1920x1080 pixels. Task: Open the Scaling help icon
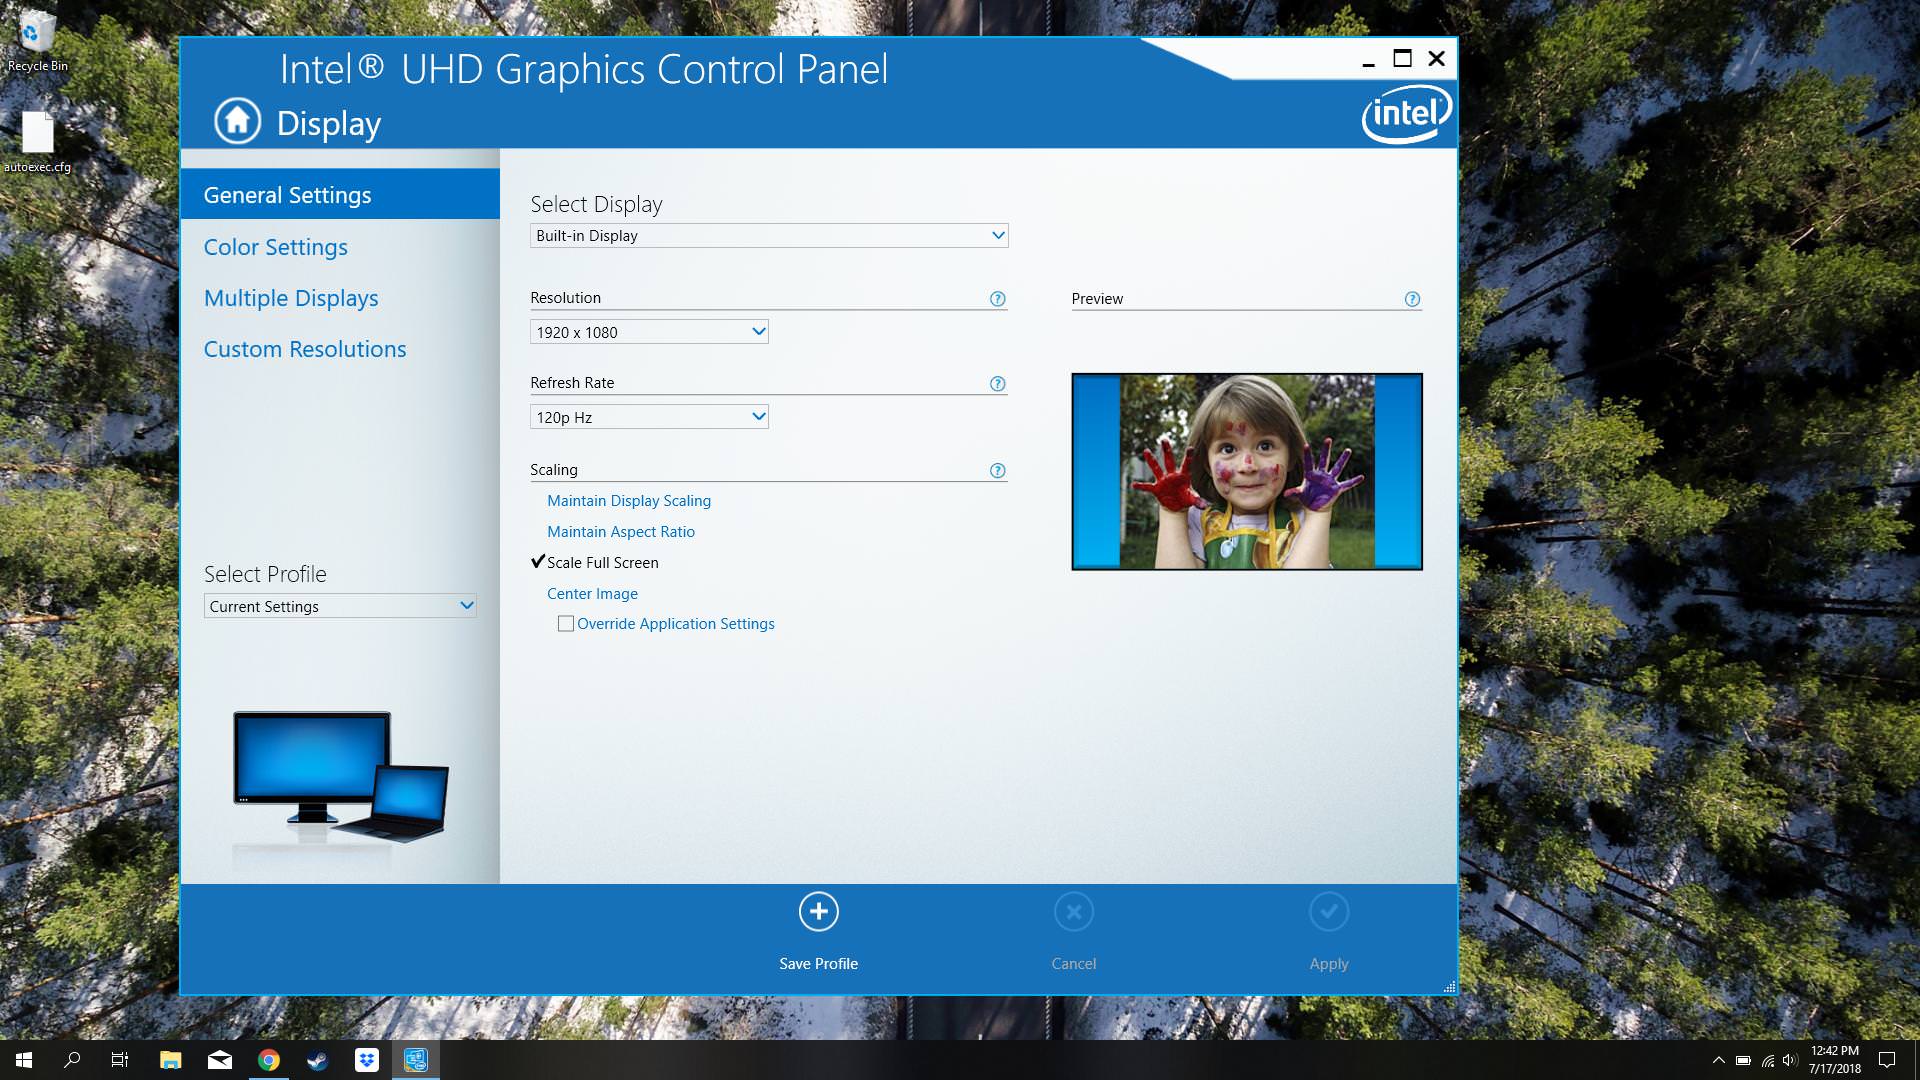point(997,471)
